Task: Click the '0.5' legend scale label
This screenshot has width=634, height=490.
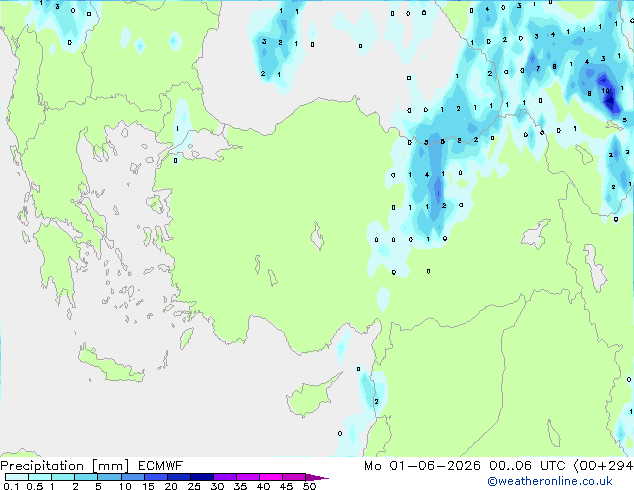Action: (x=34, y=486)
